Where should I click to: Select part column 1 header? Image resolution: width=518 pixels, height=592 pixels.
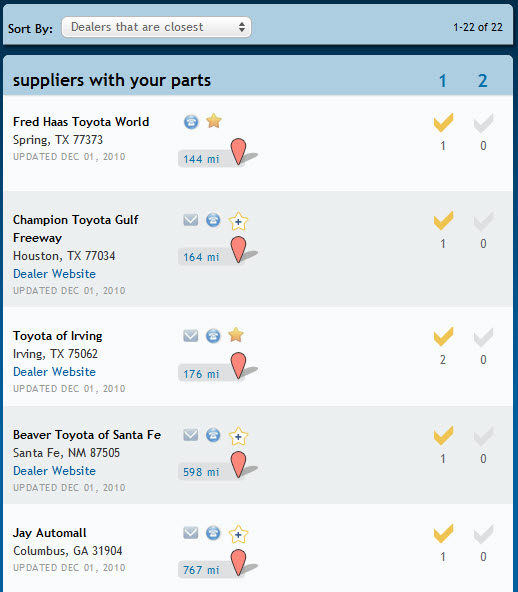(443, 81)
